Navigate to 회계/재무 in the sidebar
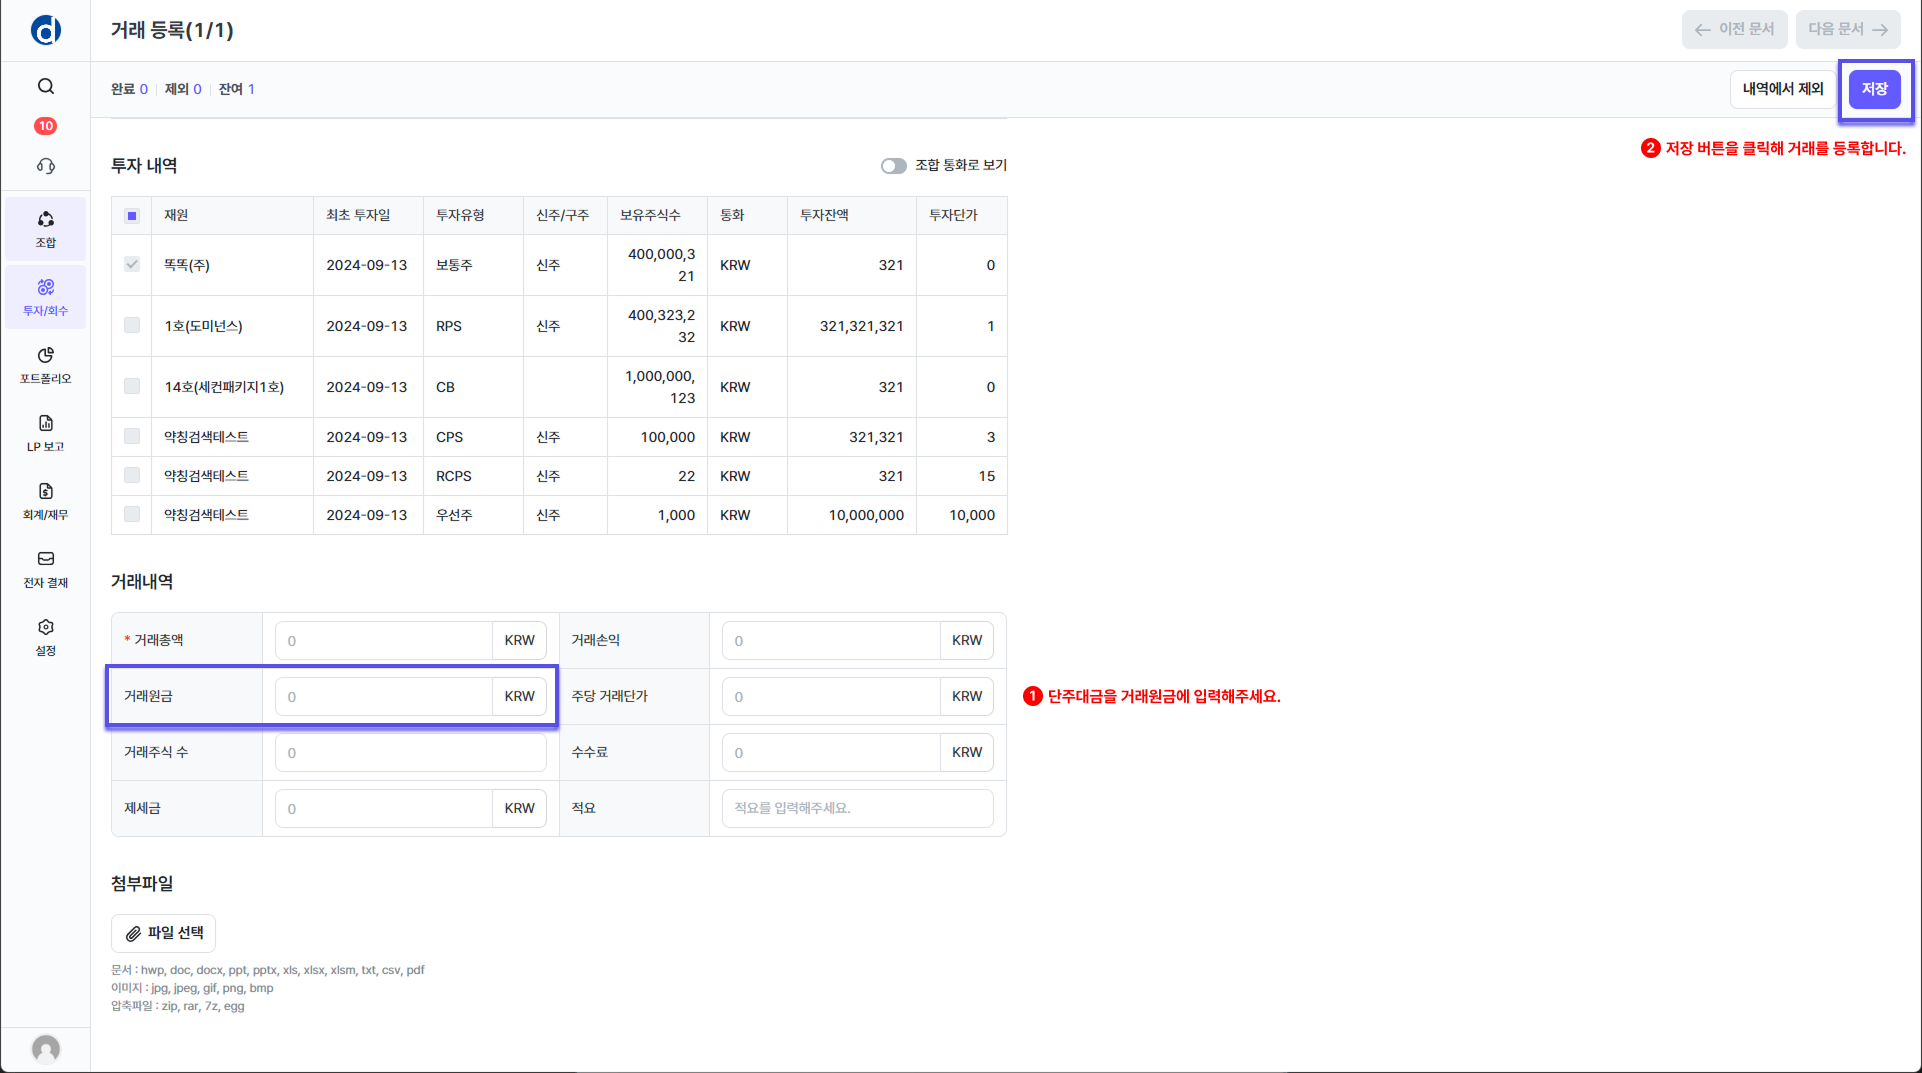Screen dimensions: 1922x1073 [x=46, y=501]
